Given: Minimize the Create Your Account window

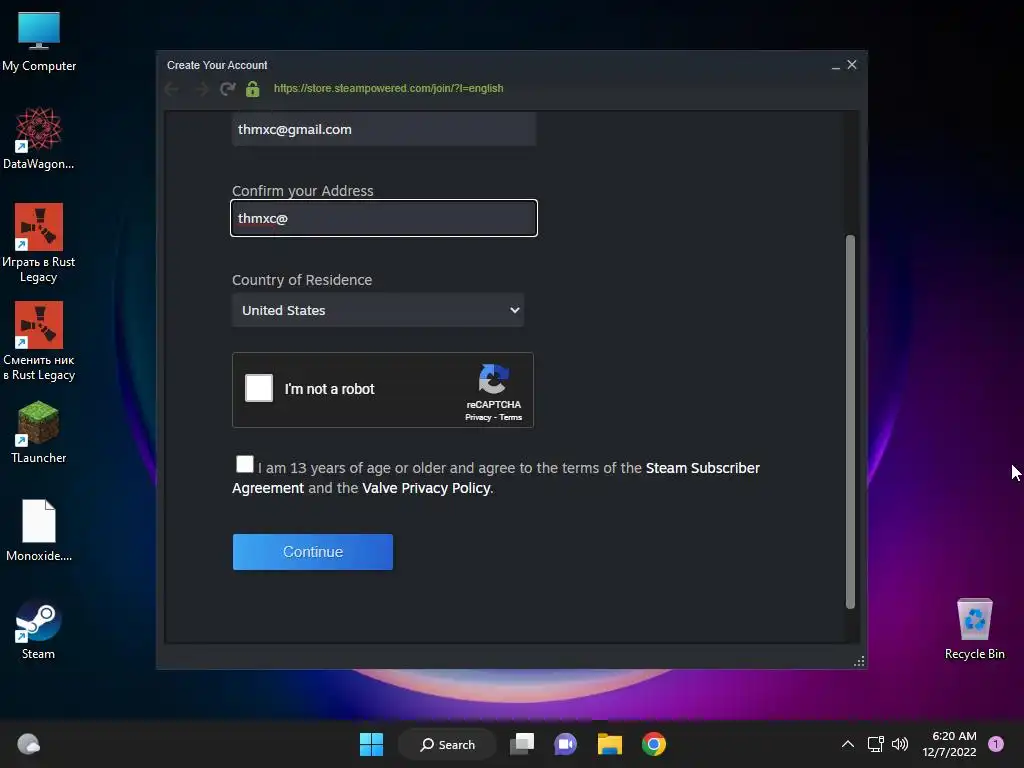Looking at the screenshot, I should 836,65.
